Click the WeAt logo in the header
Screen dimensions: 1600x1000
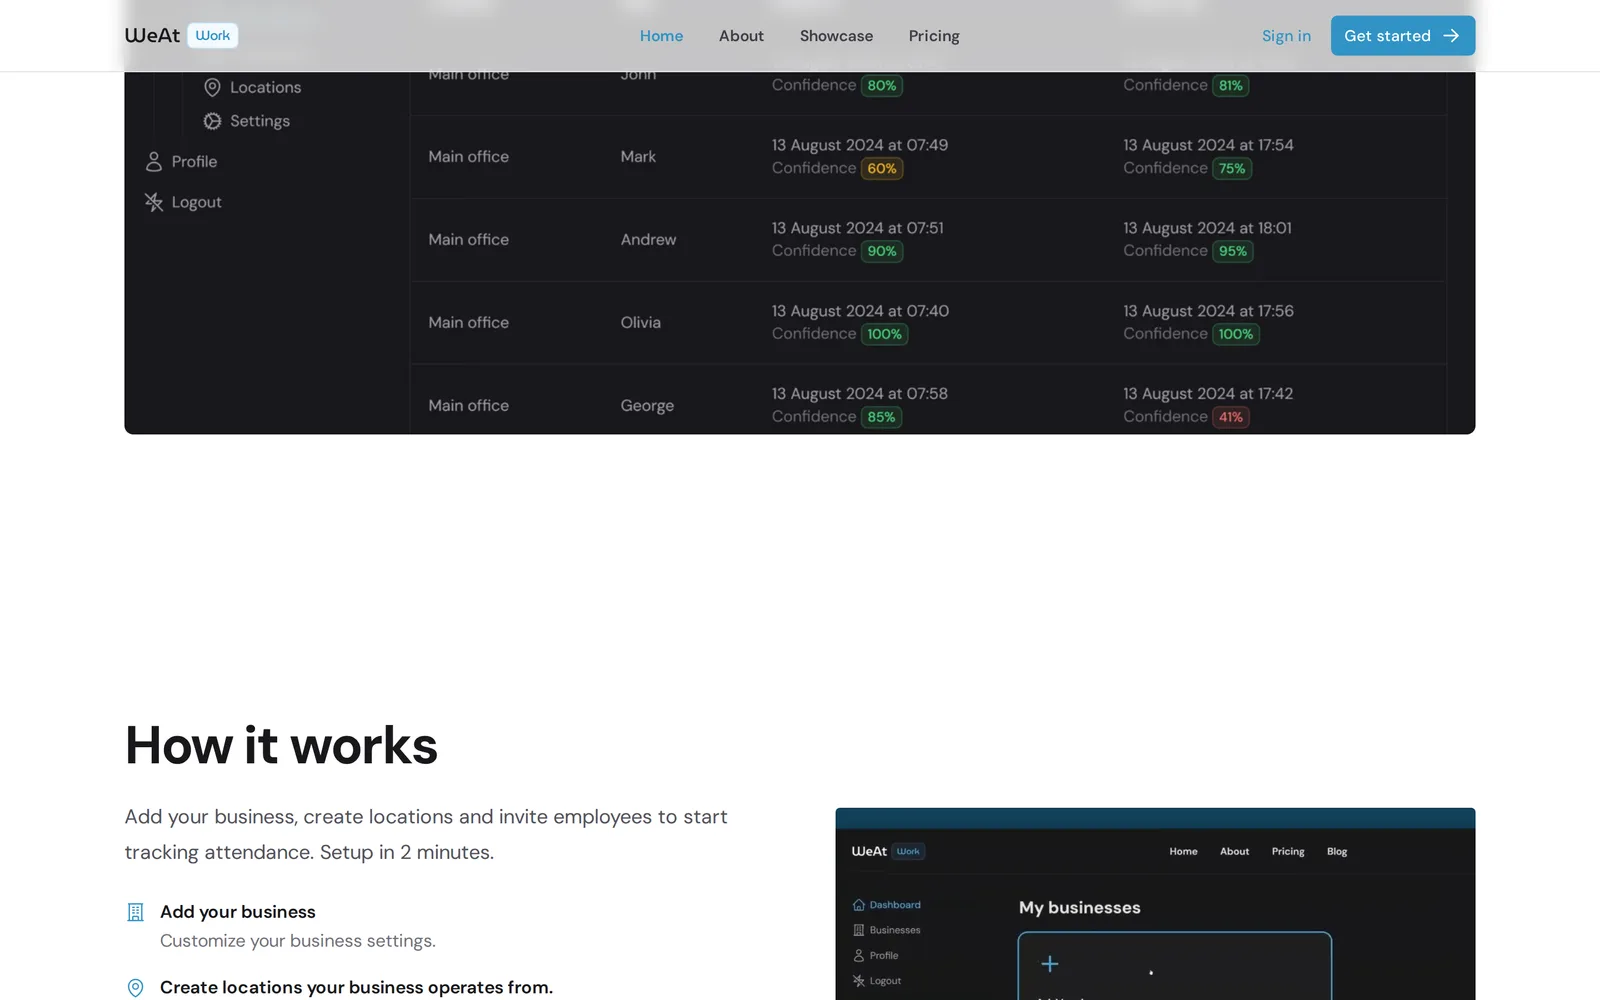coord(152,35)
